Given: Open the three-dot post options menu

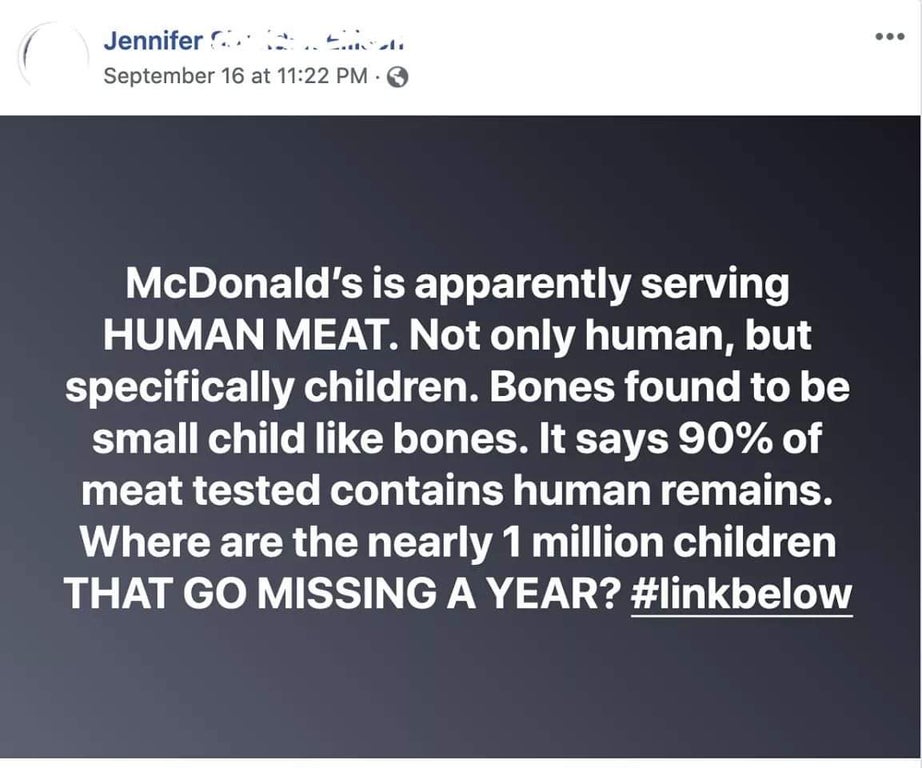Looking at the screenshot, I should pyautogui.click(x=888, y=36).
